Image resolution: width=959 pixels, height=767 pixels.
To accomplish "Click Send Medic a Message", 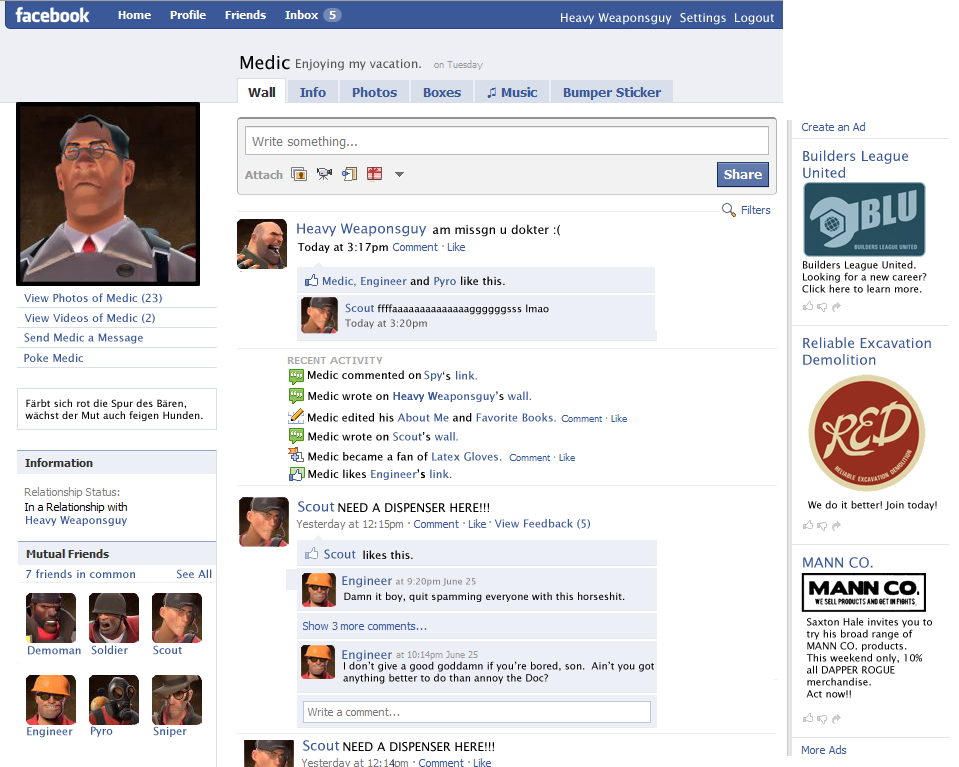I will coord(83,338).
